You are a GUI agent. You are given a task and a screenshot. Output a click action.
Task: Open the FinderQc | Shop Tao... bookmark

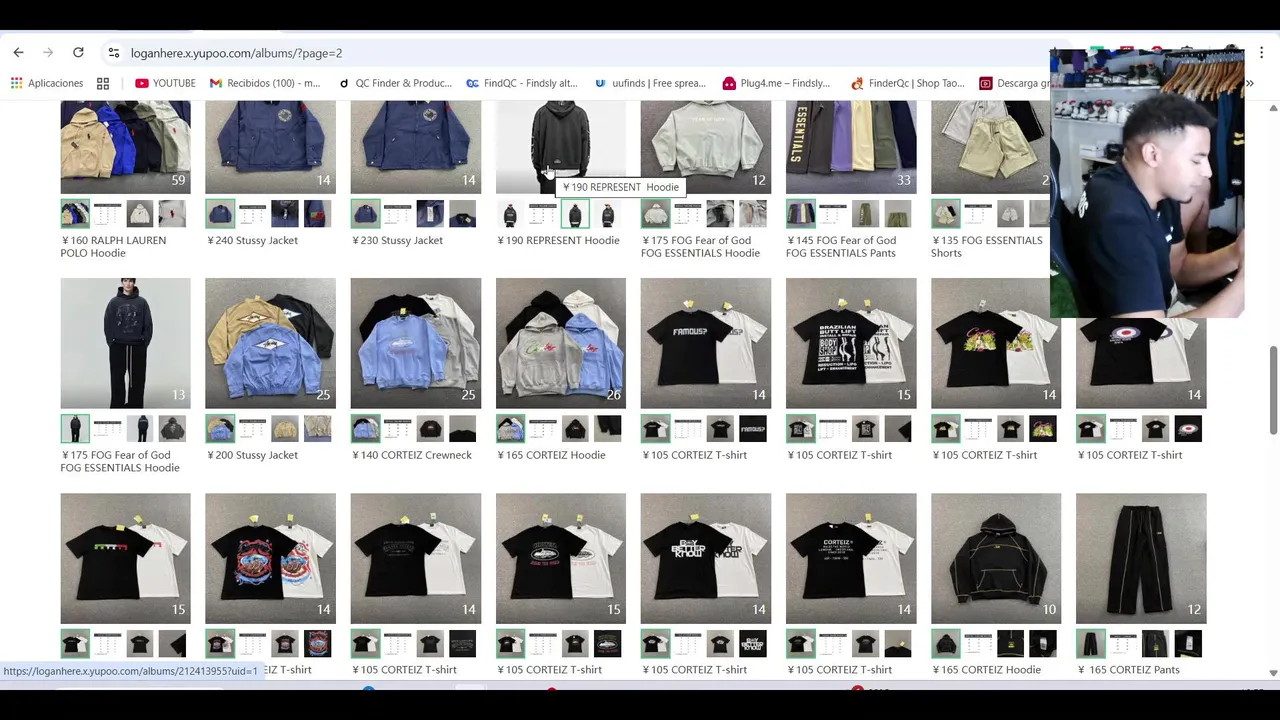click(908, 83)
